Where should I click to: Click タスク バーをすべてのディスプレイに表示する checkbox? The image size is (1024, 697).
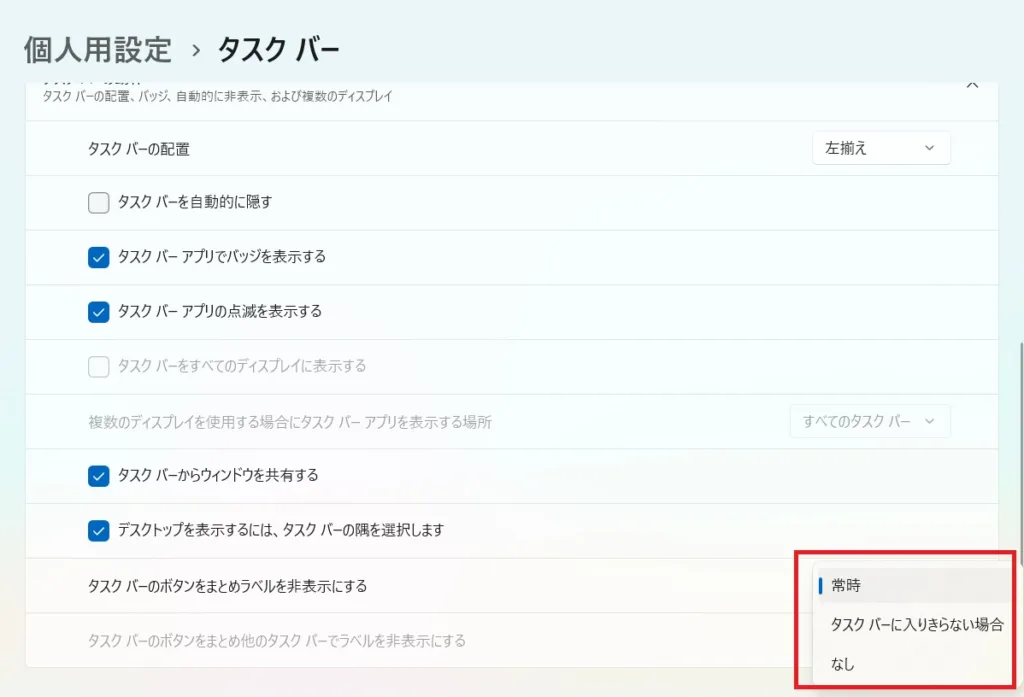(98, 366)
